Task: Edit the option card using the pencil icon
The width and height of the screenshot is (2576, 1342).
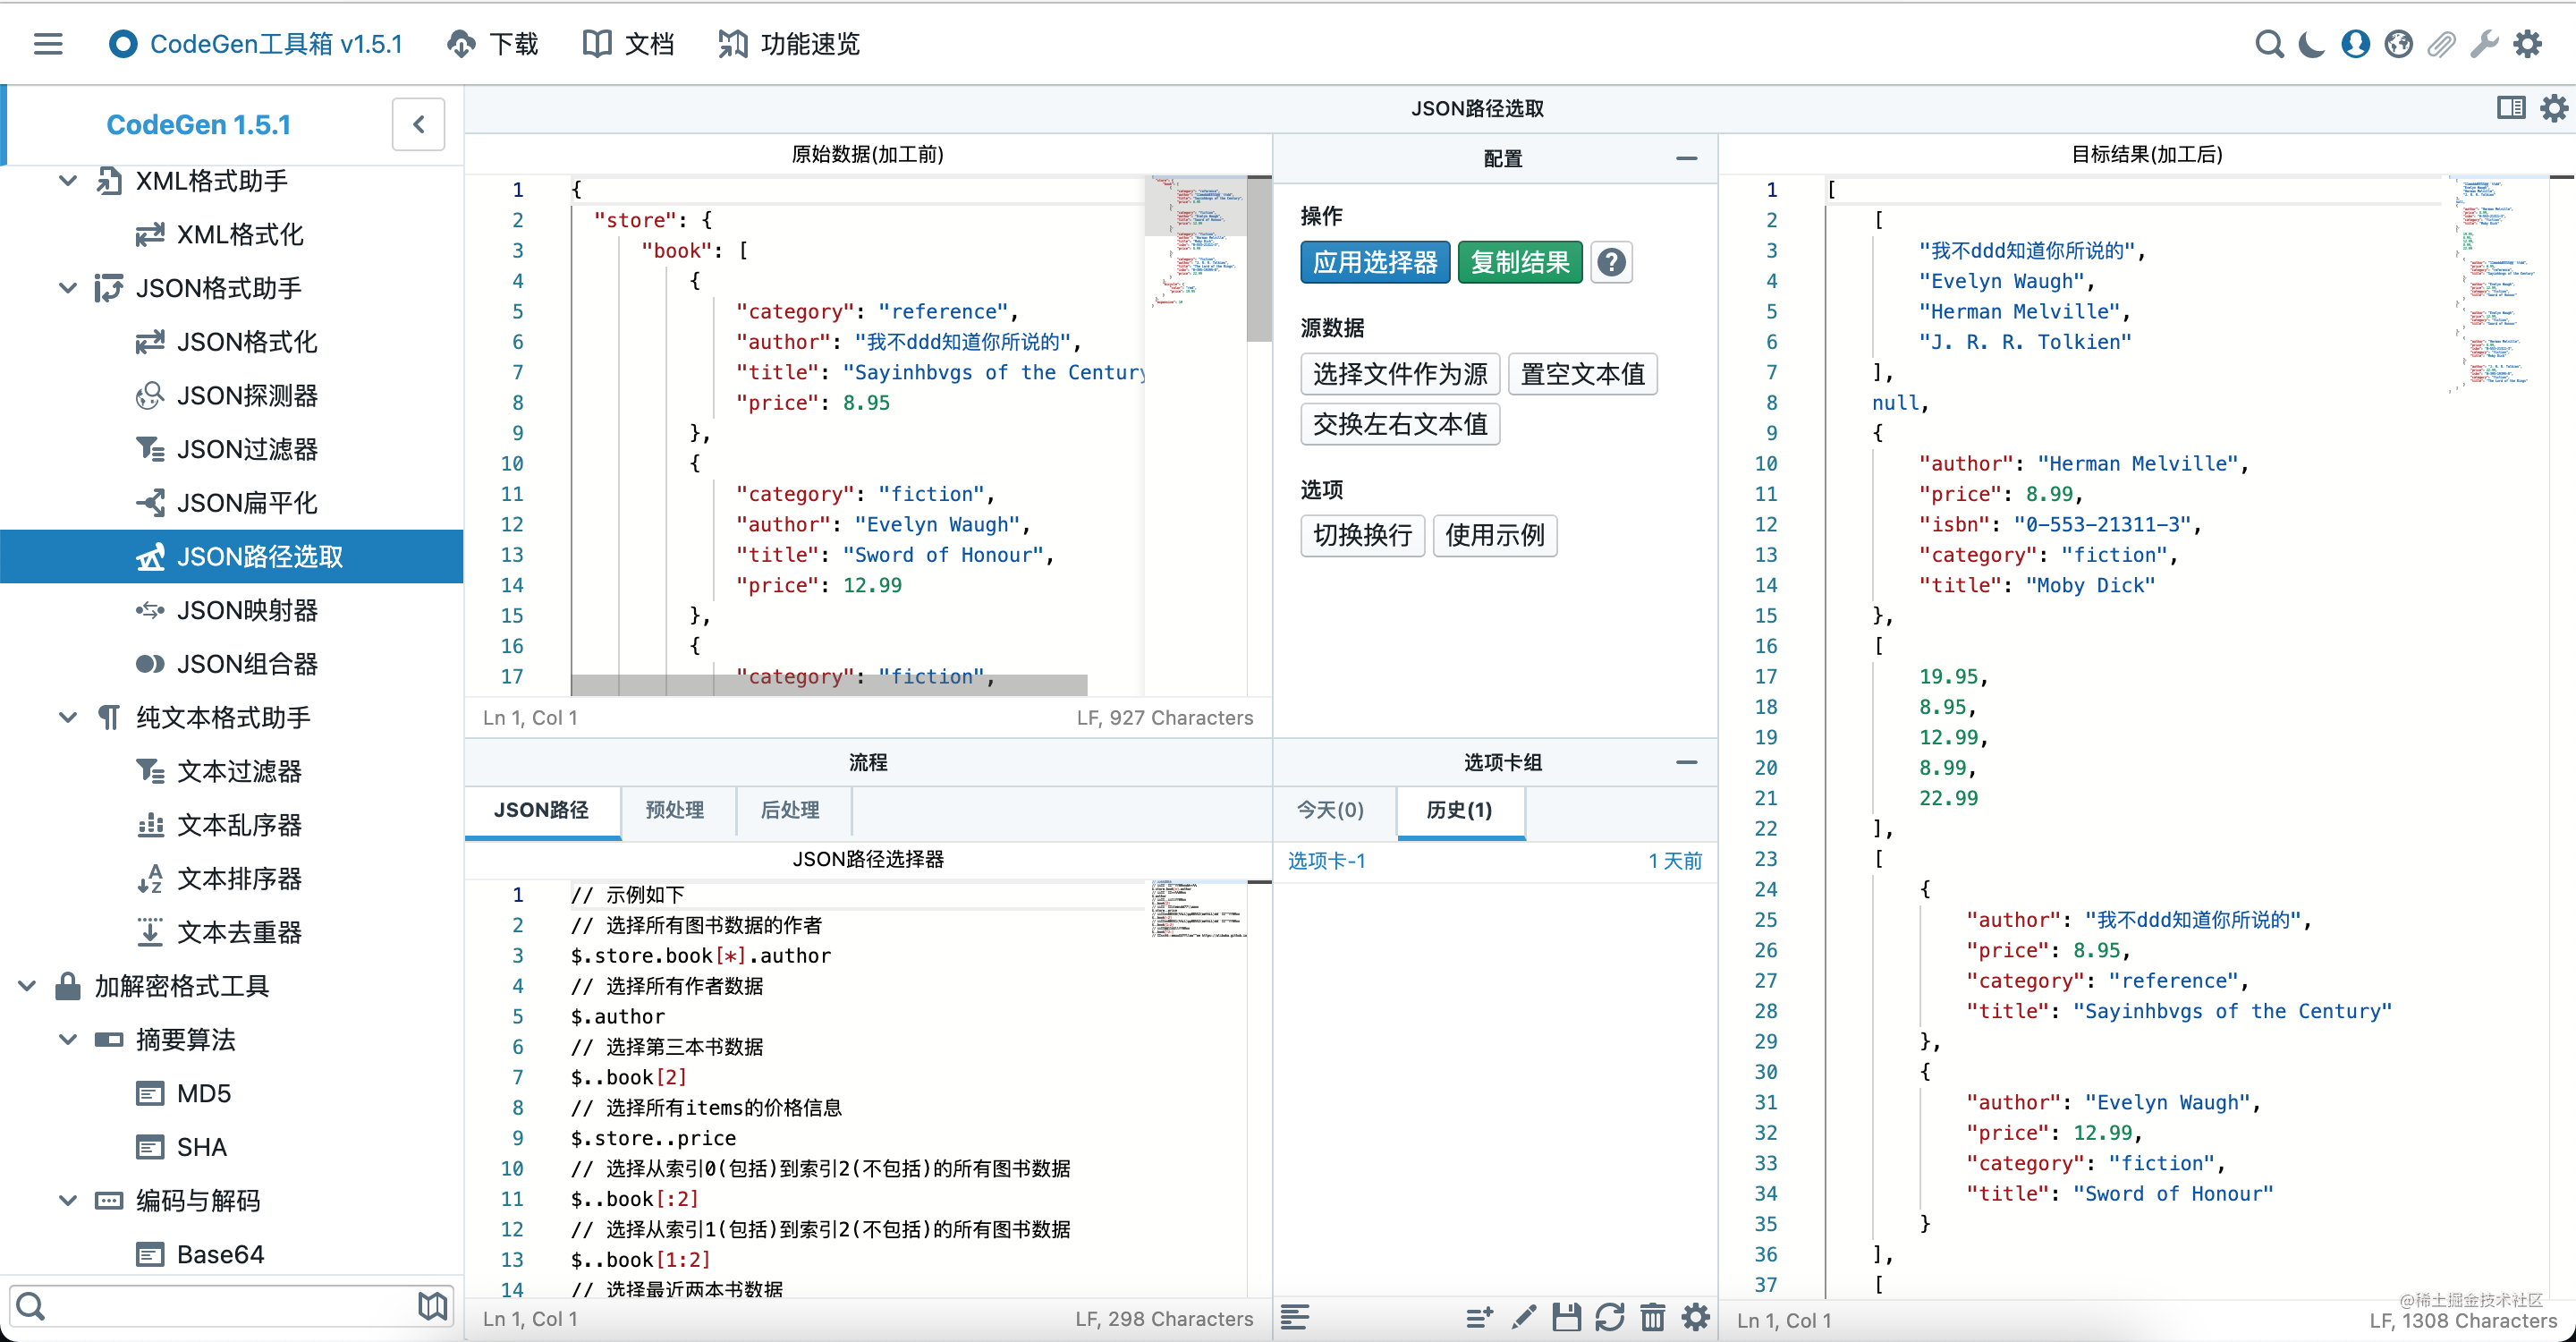Action: (x=1523, y=1318)
